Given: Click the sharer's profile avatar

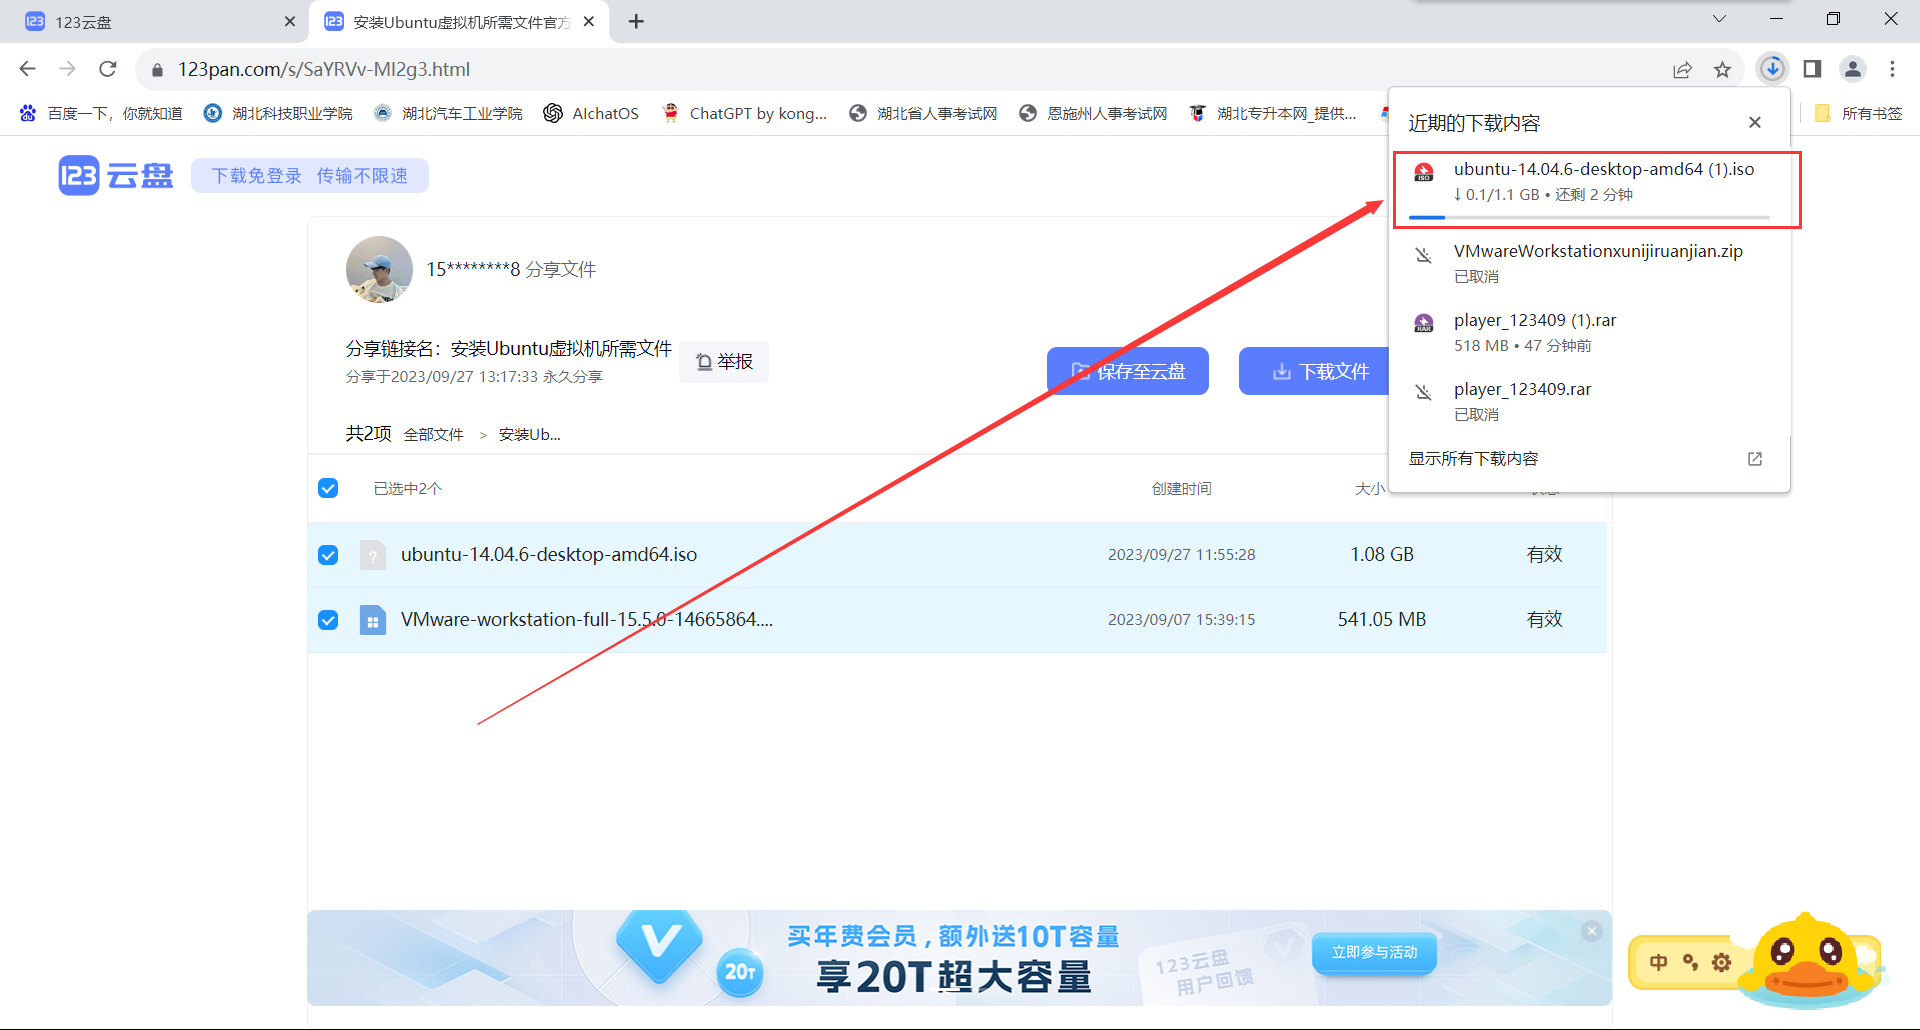Looking at the screenshot, I should pos(379,269).
